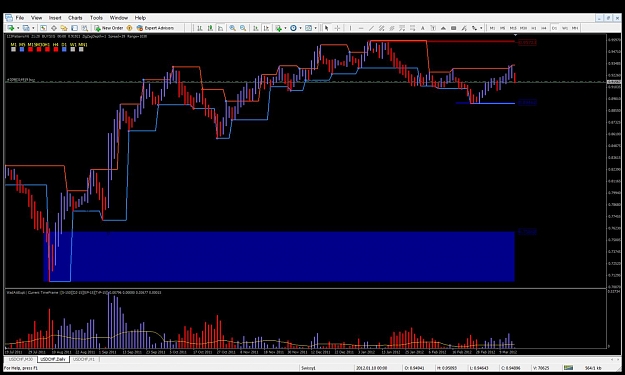
Task: Open the Window menu
Action: [119, 18]
